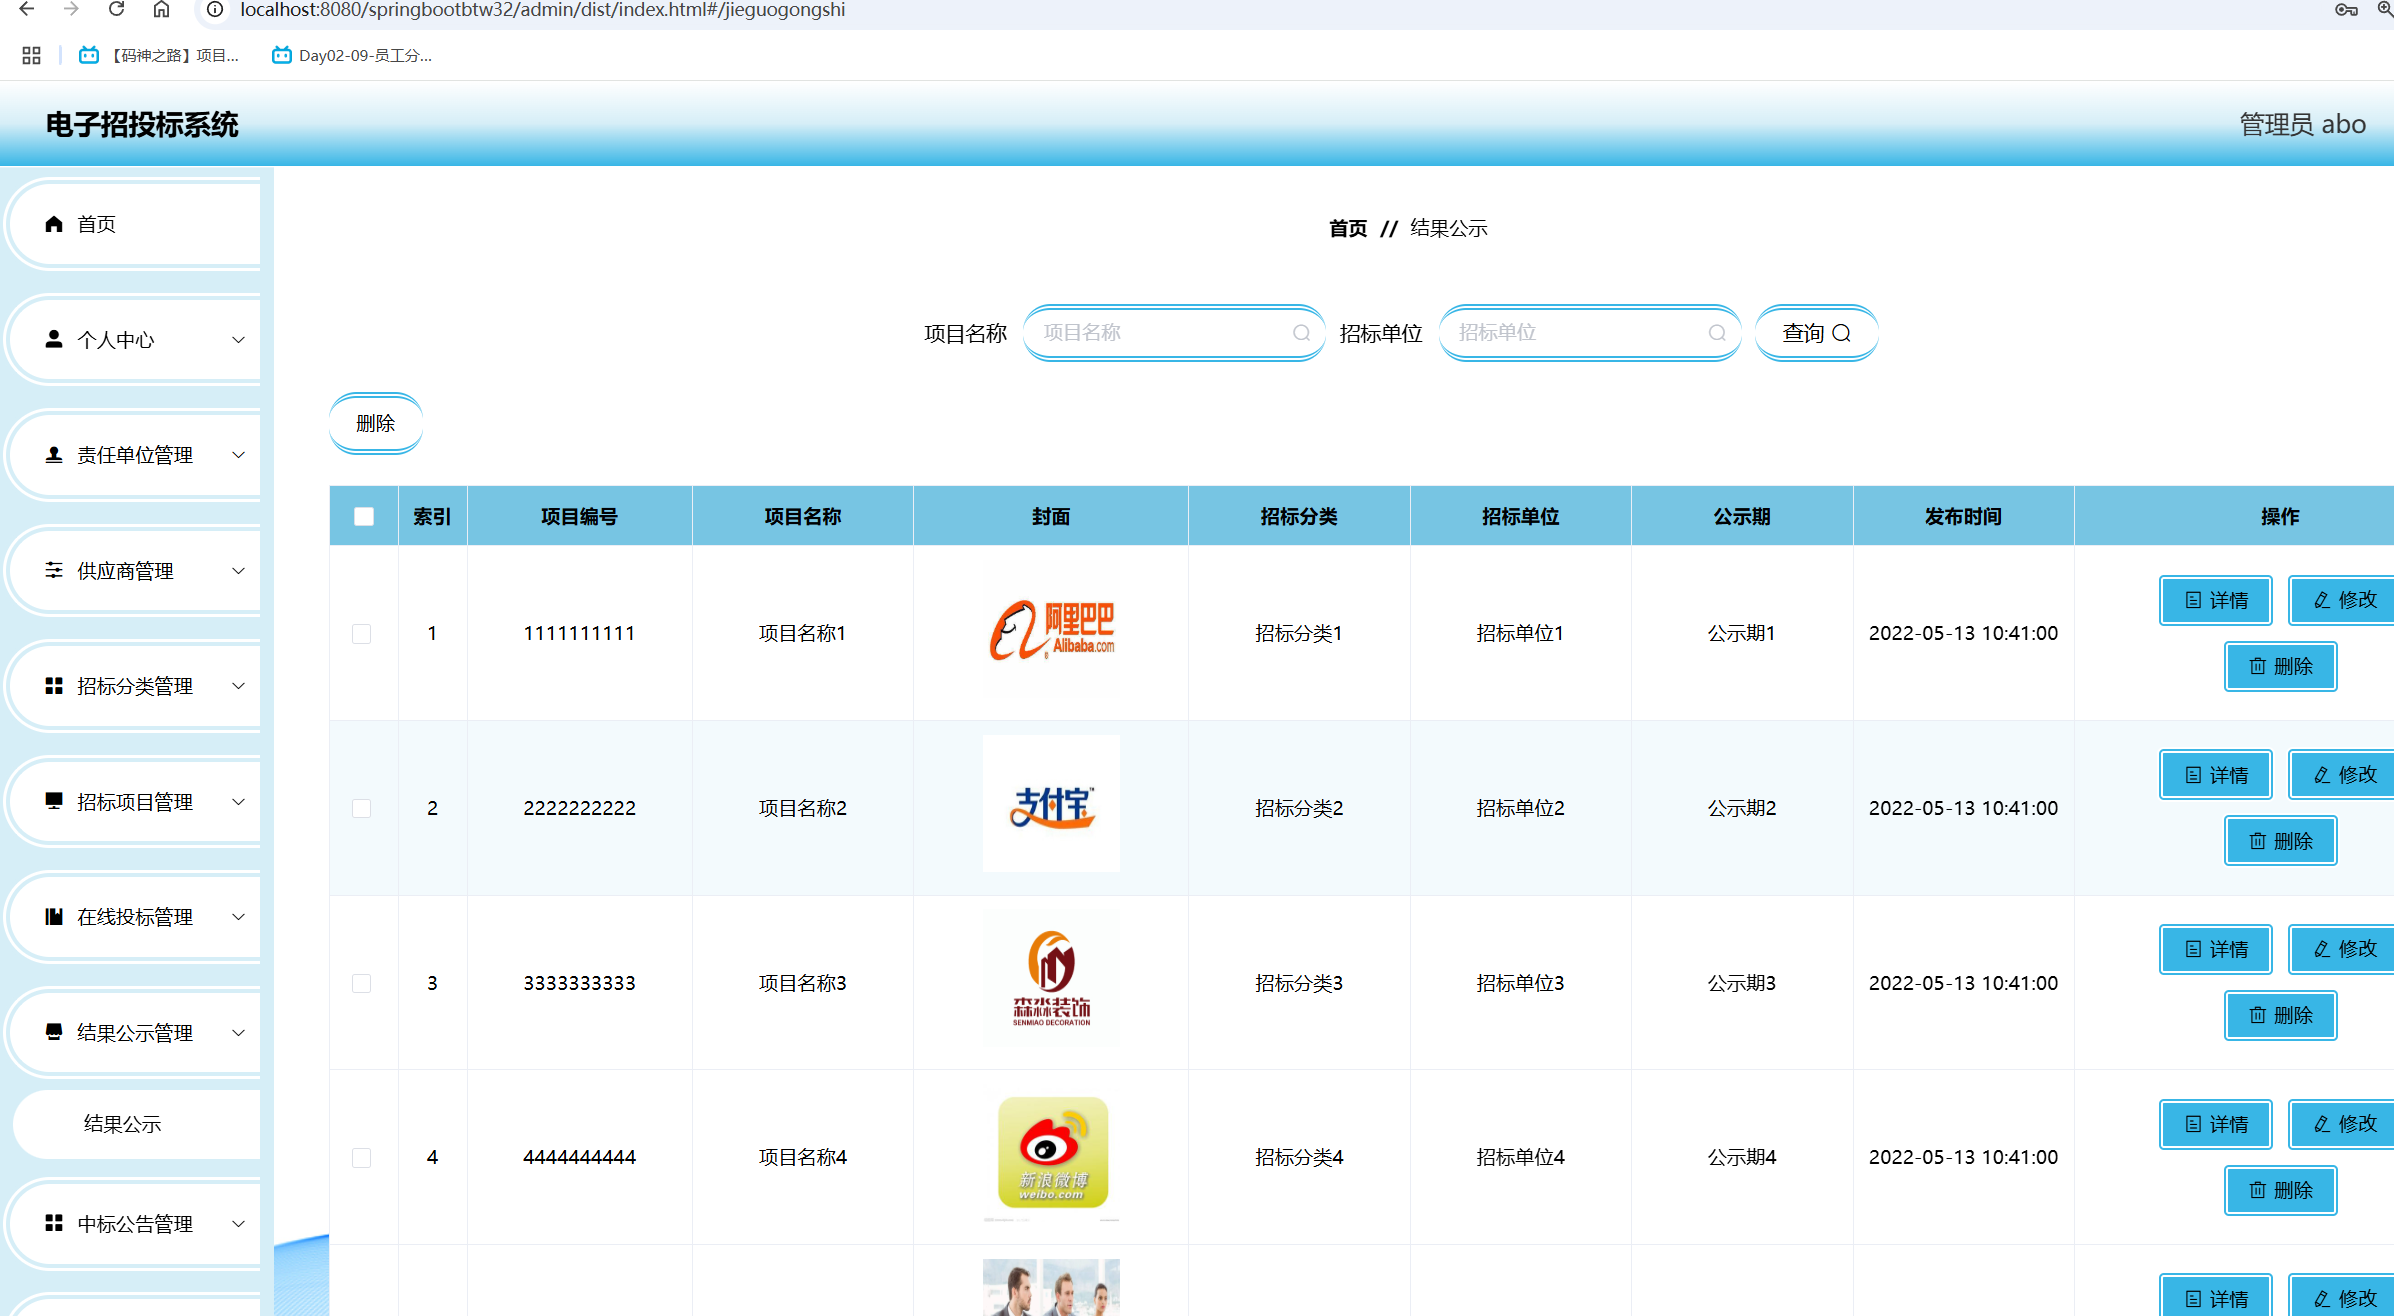The image size is (2394, 1316).
Task: Expand the 责任单位管理 chevron
Action: [238, 455]
